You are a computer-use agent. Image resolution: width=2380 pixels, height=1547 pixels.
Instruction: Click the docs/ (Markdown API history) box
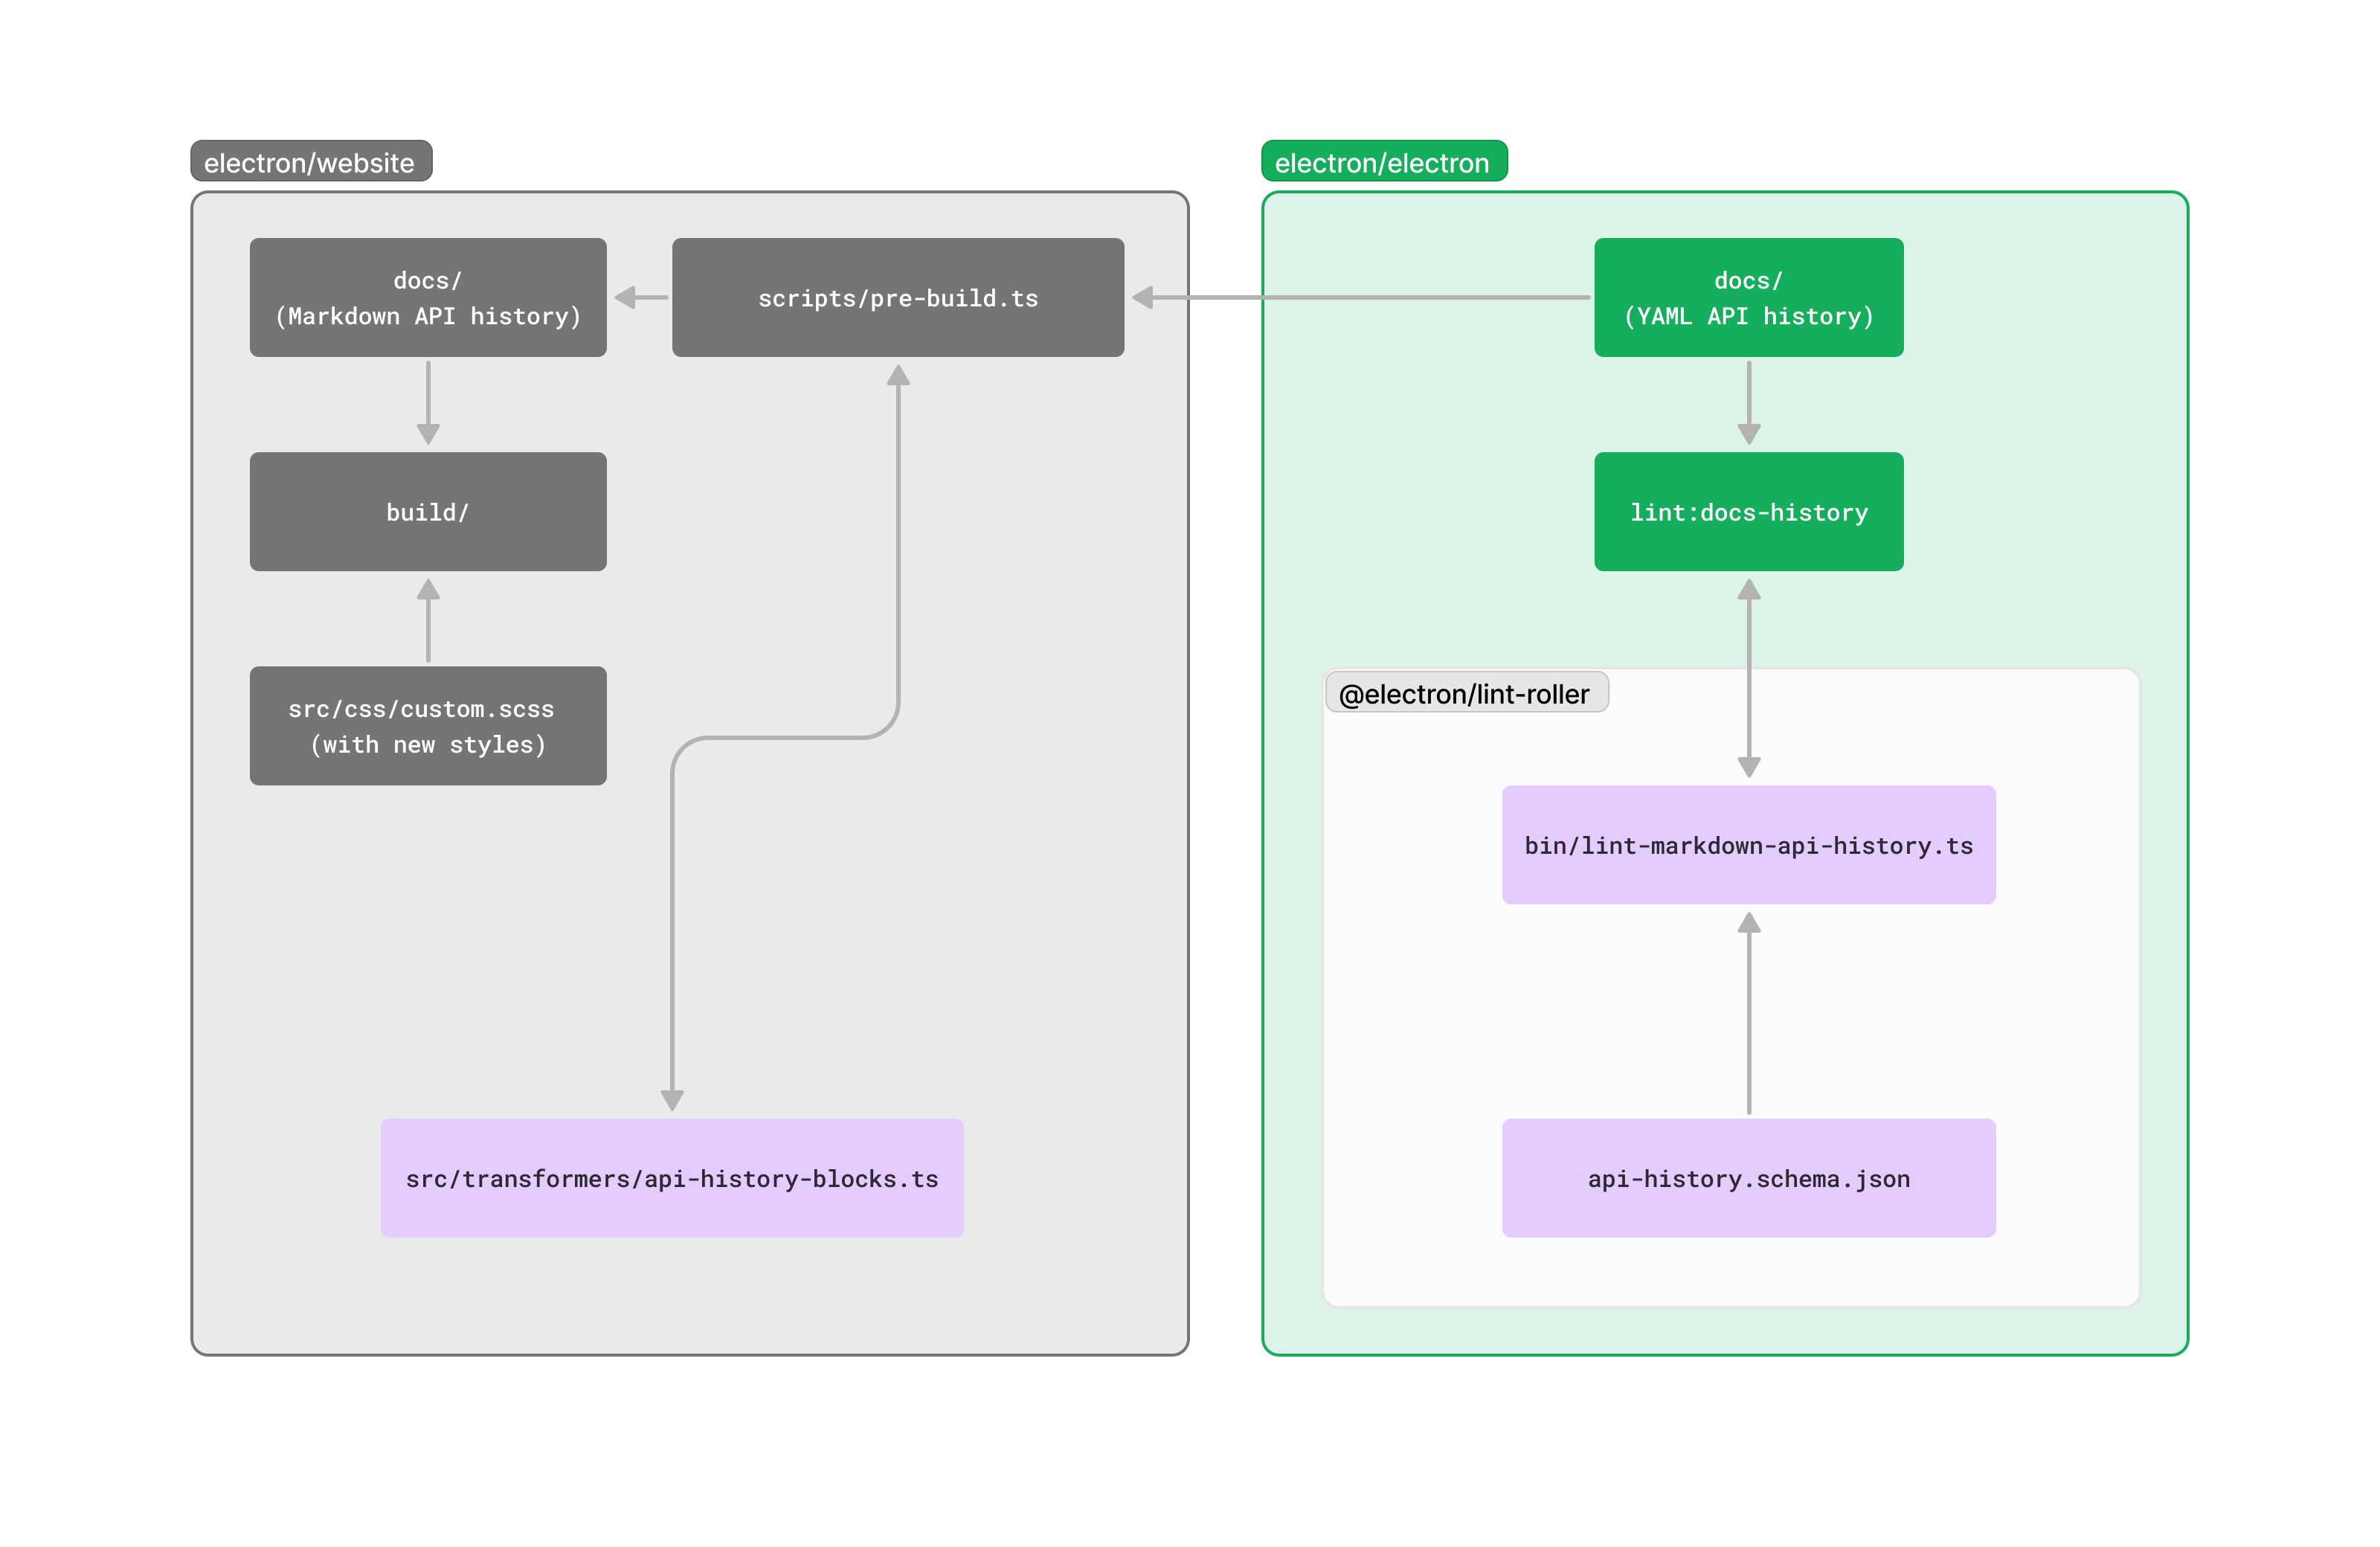428,297
